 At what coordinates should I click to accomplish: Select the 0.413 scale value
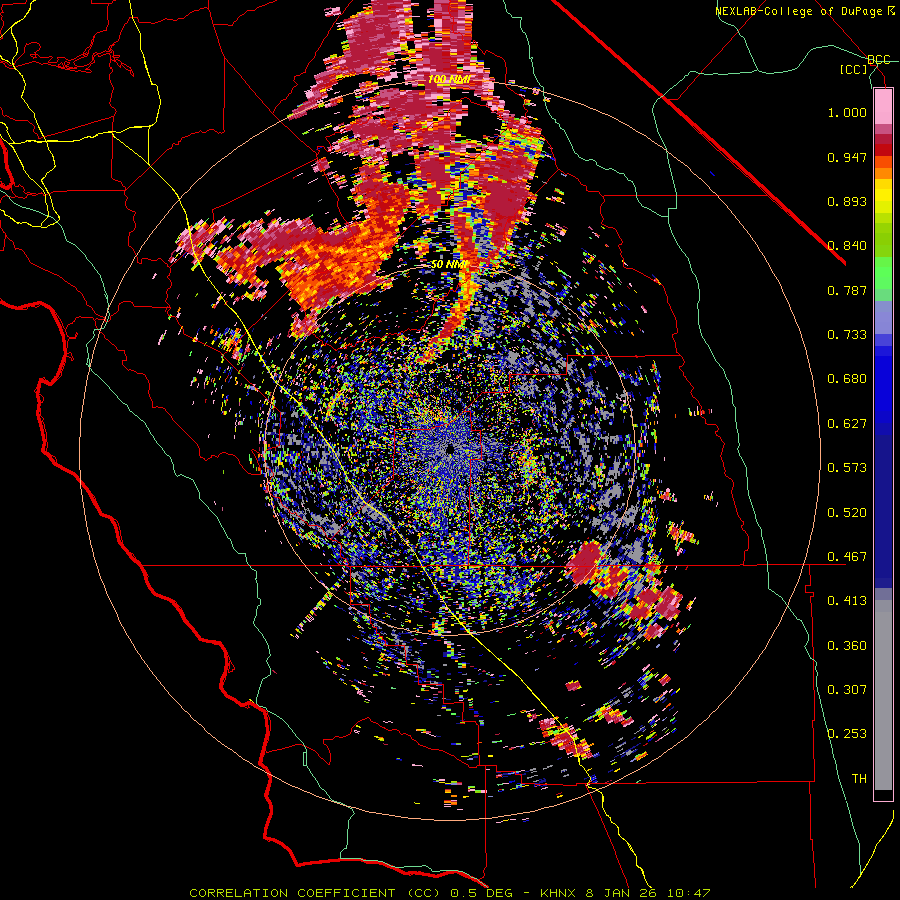pyautogui.click(x=847, y=601)
